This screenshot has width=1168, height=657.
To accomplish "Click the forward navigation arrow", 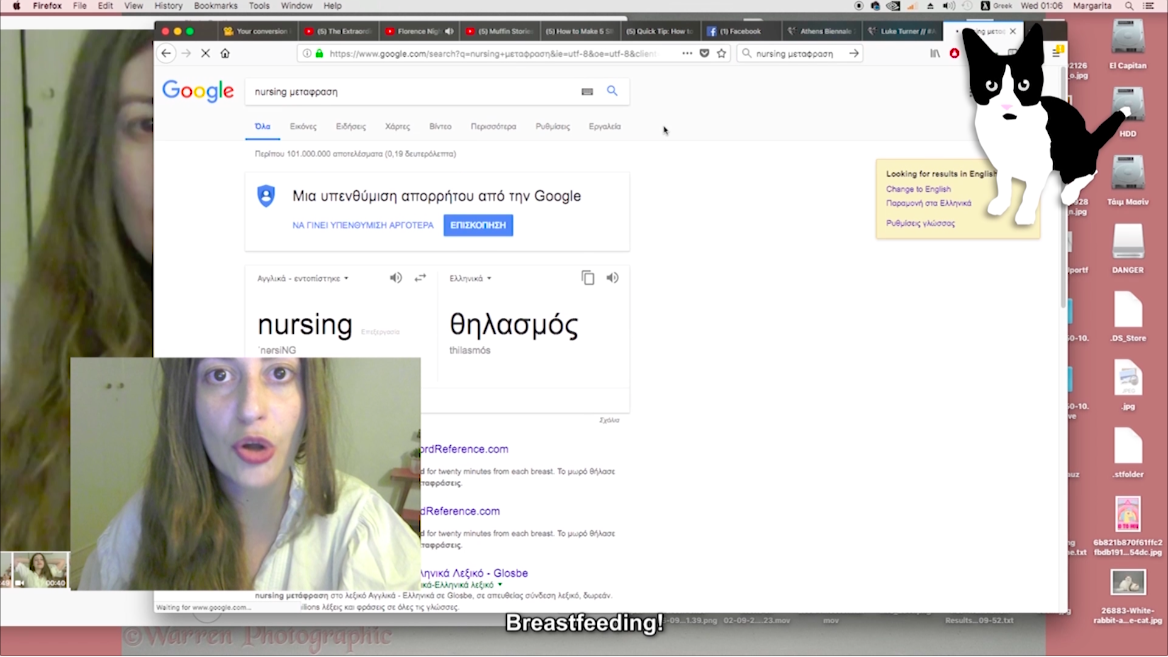I will tap(186, 53).
